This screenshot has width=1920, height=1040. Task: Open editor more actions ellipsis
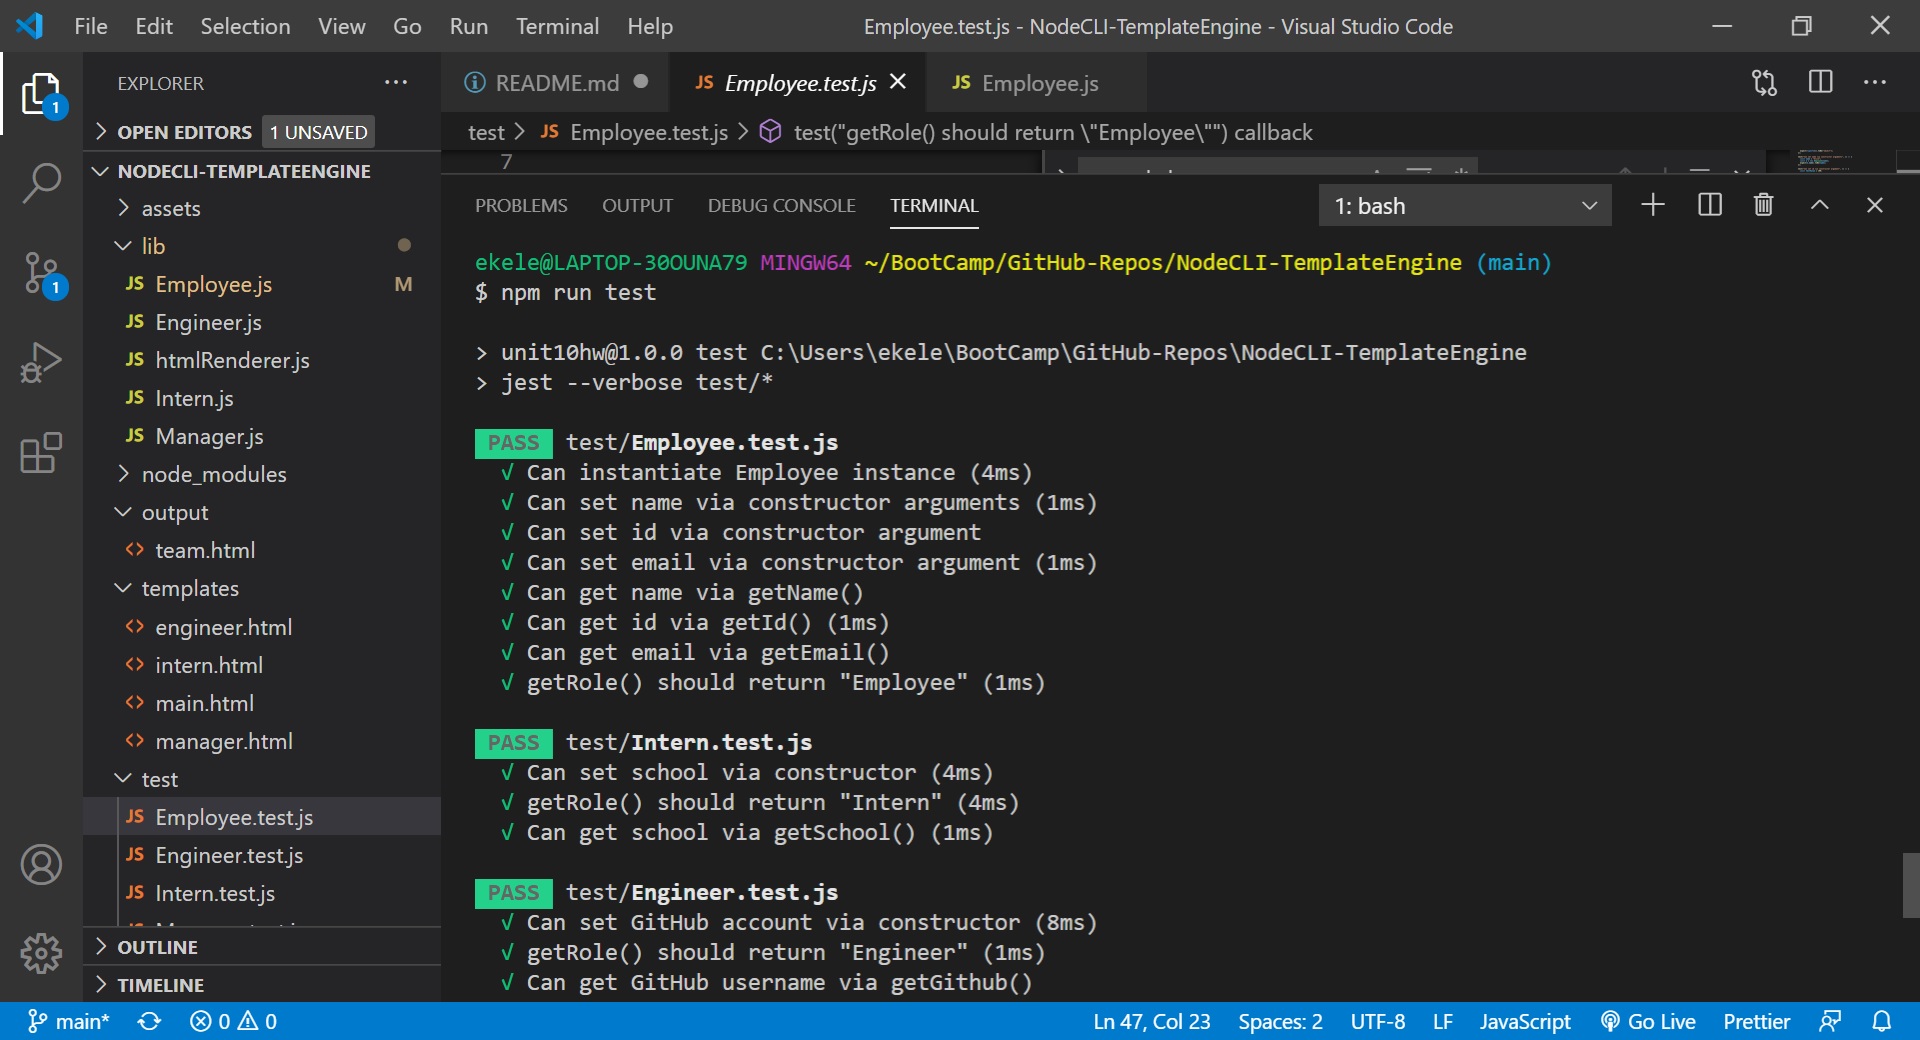pos(1875,82)
